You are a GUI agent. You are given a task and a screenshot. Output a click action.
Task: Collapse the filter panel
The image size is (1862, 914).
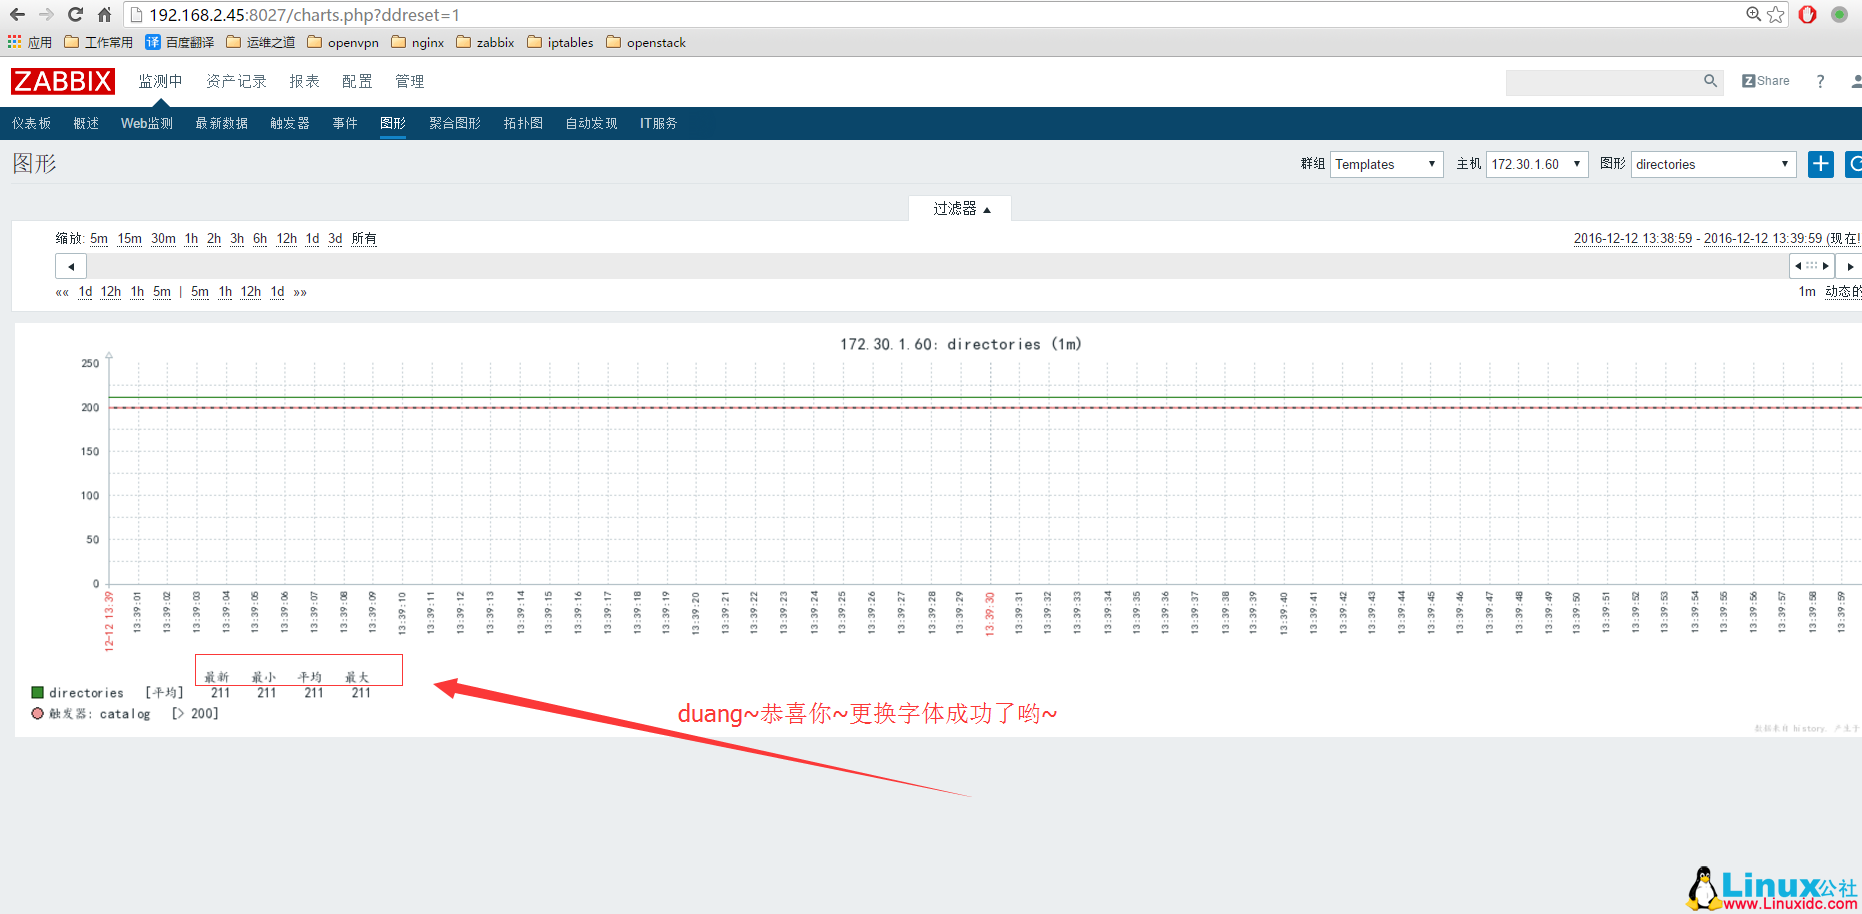tap(960, 209)
